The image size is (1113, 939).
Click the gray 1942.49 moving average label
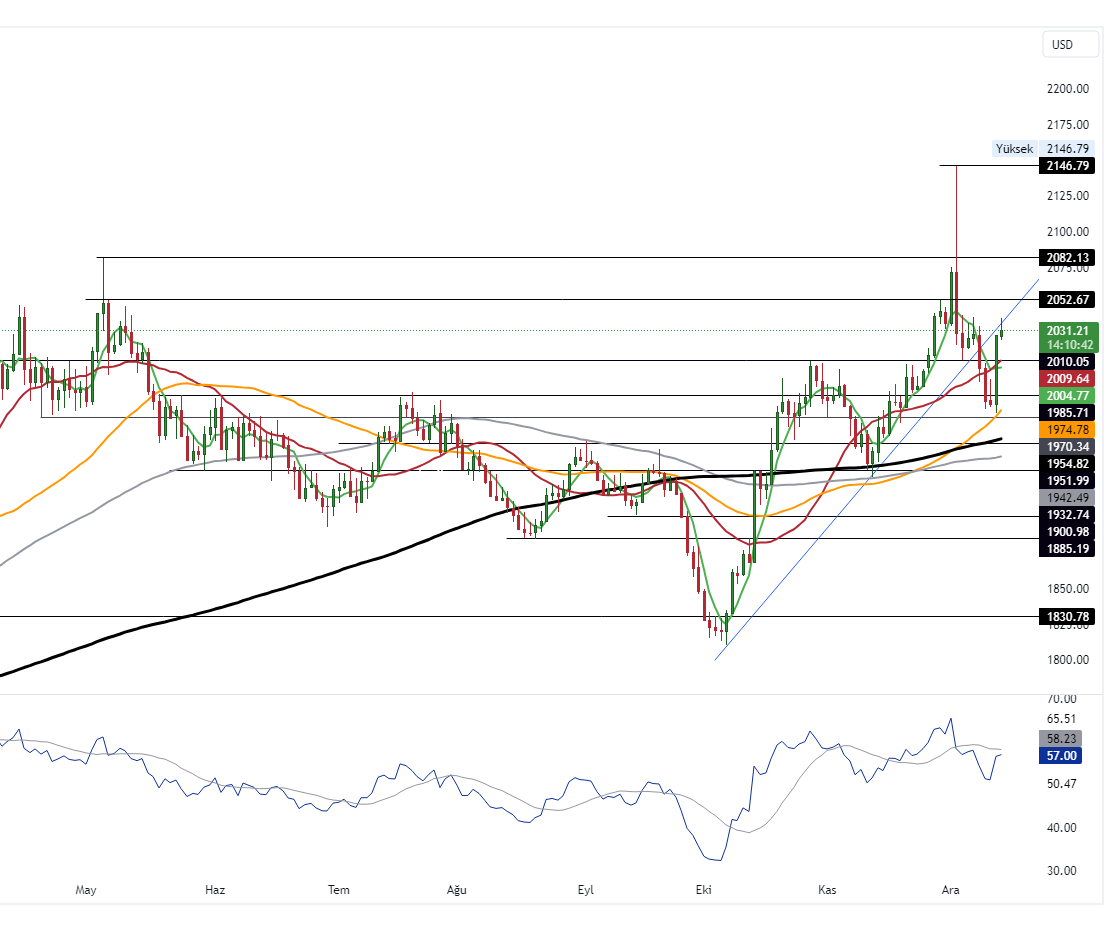[x=1067, y=497]
